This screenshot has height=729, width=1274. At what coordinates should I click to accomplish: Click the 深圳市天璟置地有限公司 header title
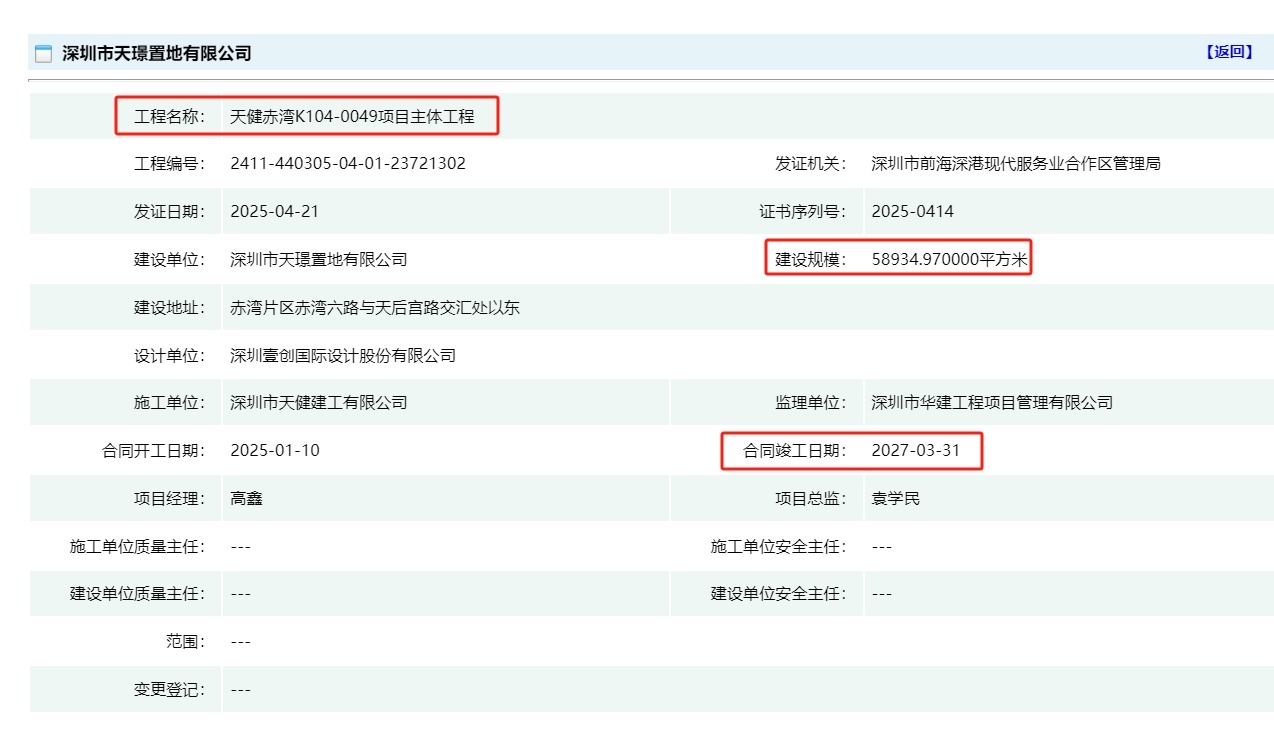[x=157, y=54]
